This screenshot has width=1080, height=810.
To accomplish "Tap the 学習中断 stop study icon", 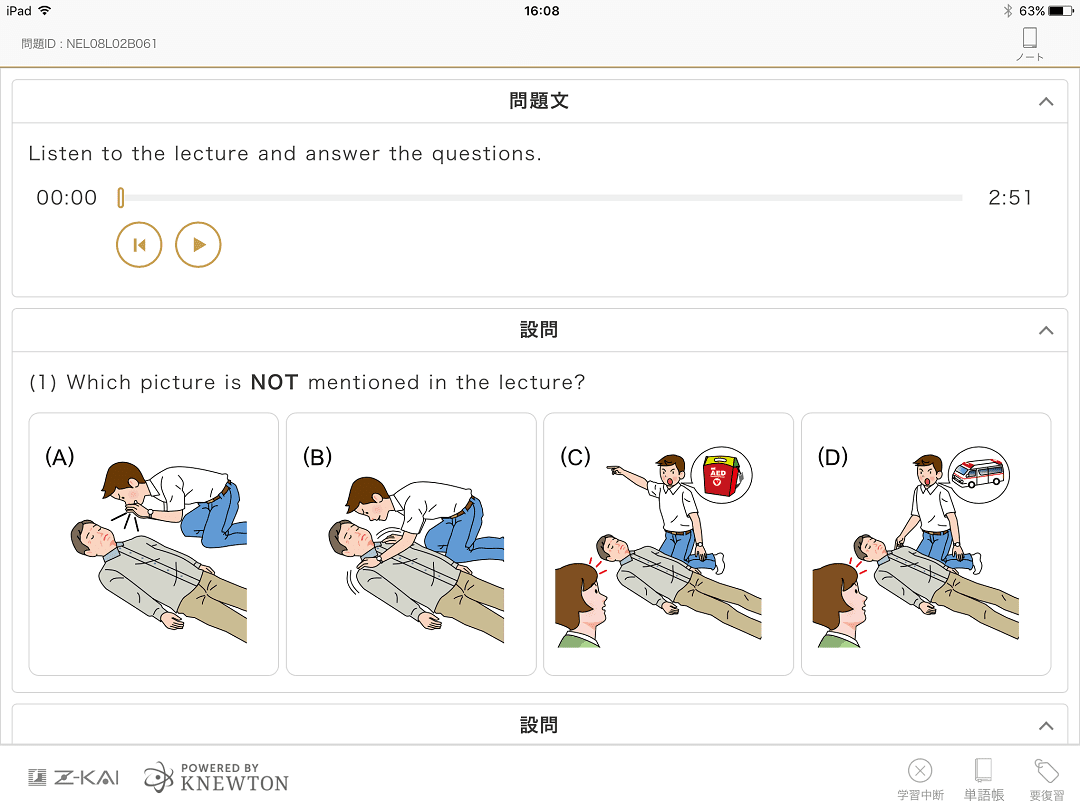I will click(x=920, y=779).
